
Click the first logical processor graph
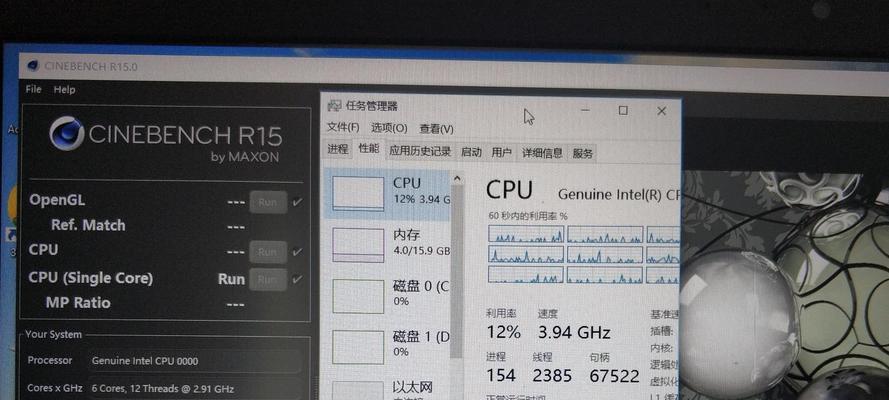click(526, 234)
